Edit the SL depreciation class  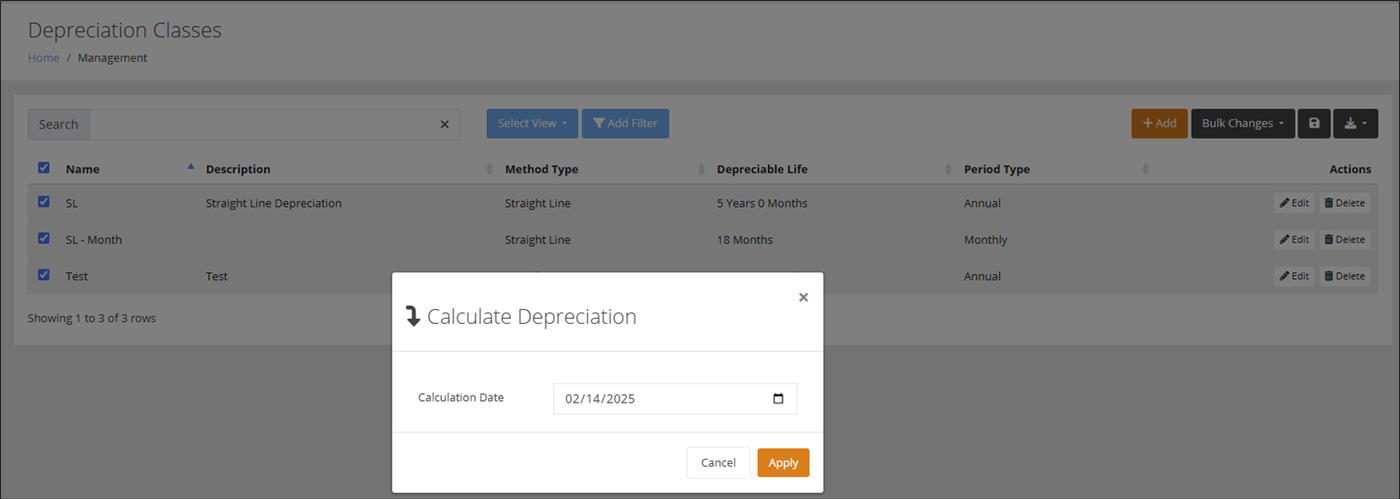point(1294,203)
